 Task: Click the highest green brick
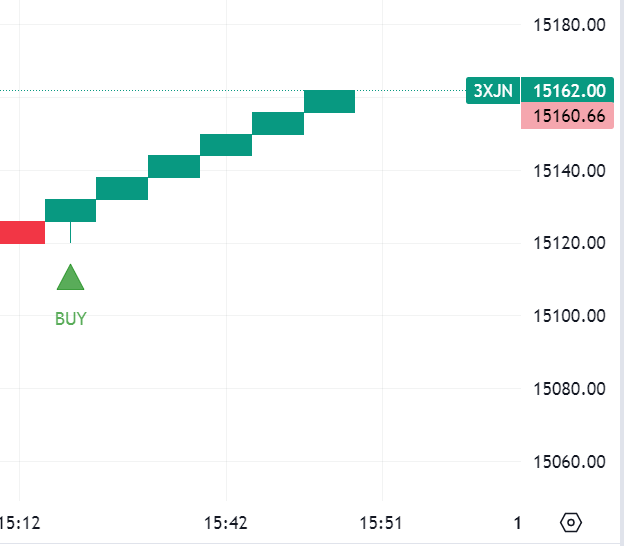pyautogui.click(x=330, y=101)
